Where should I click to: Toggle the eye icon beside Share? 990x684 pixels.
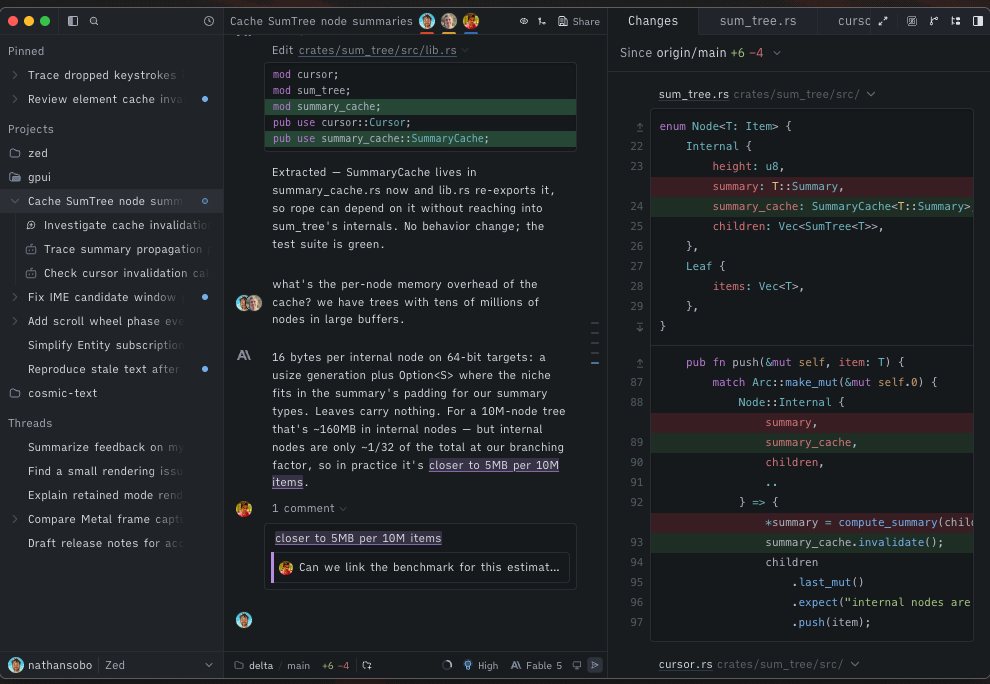(x=523, y=21)
